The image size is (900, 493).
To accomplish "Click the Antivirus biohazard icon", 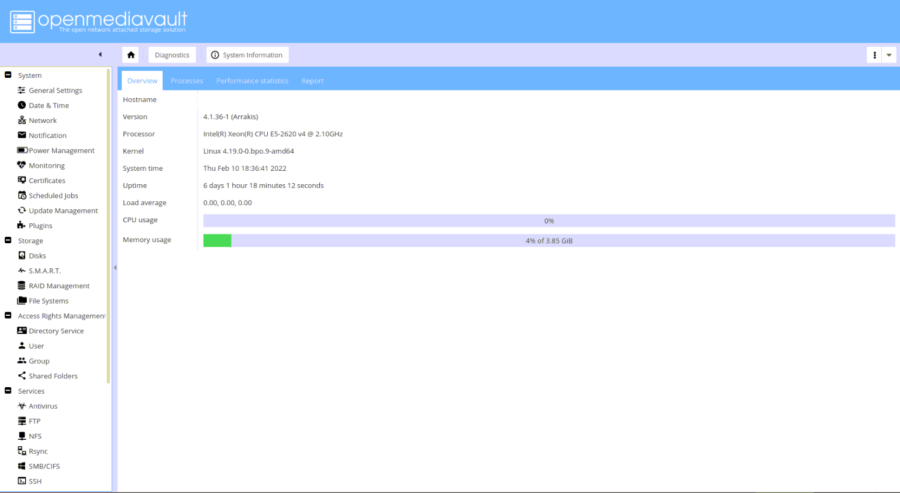I will [22, 406].
